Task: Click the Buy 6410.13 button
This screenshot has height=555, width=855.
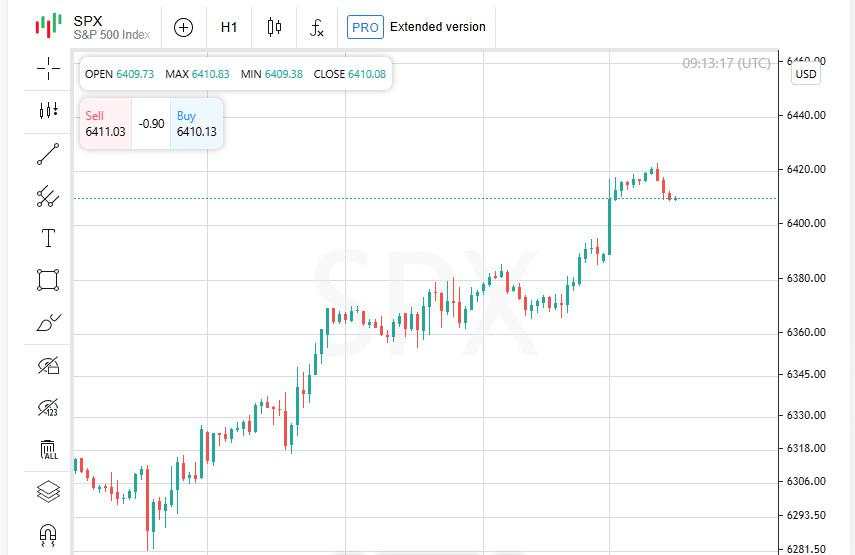Action: 197,124
